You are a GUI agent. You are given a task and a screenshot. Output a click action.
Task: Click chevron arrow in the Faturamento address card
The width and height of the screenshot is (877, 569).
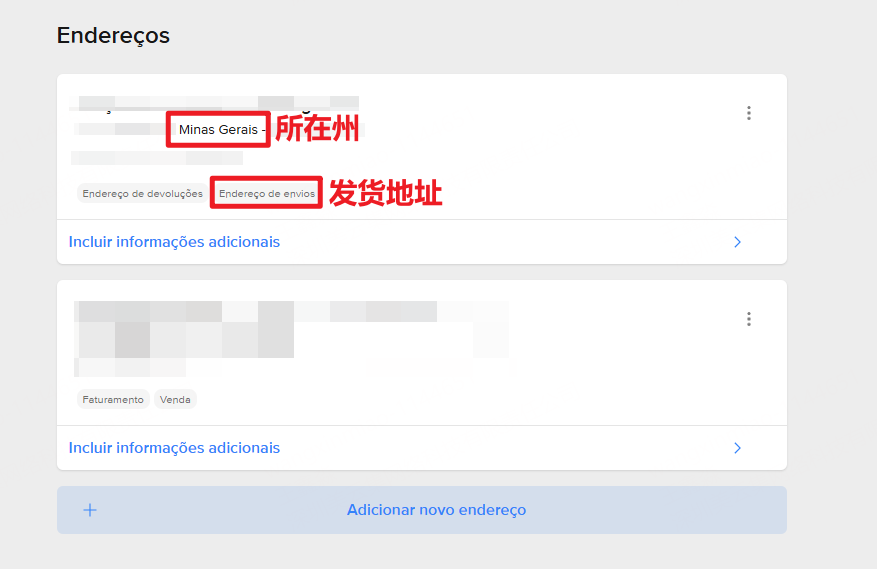tap(737, 448)
